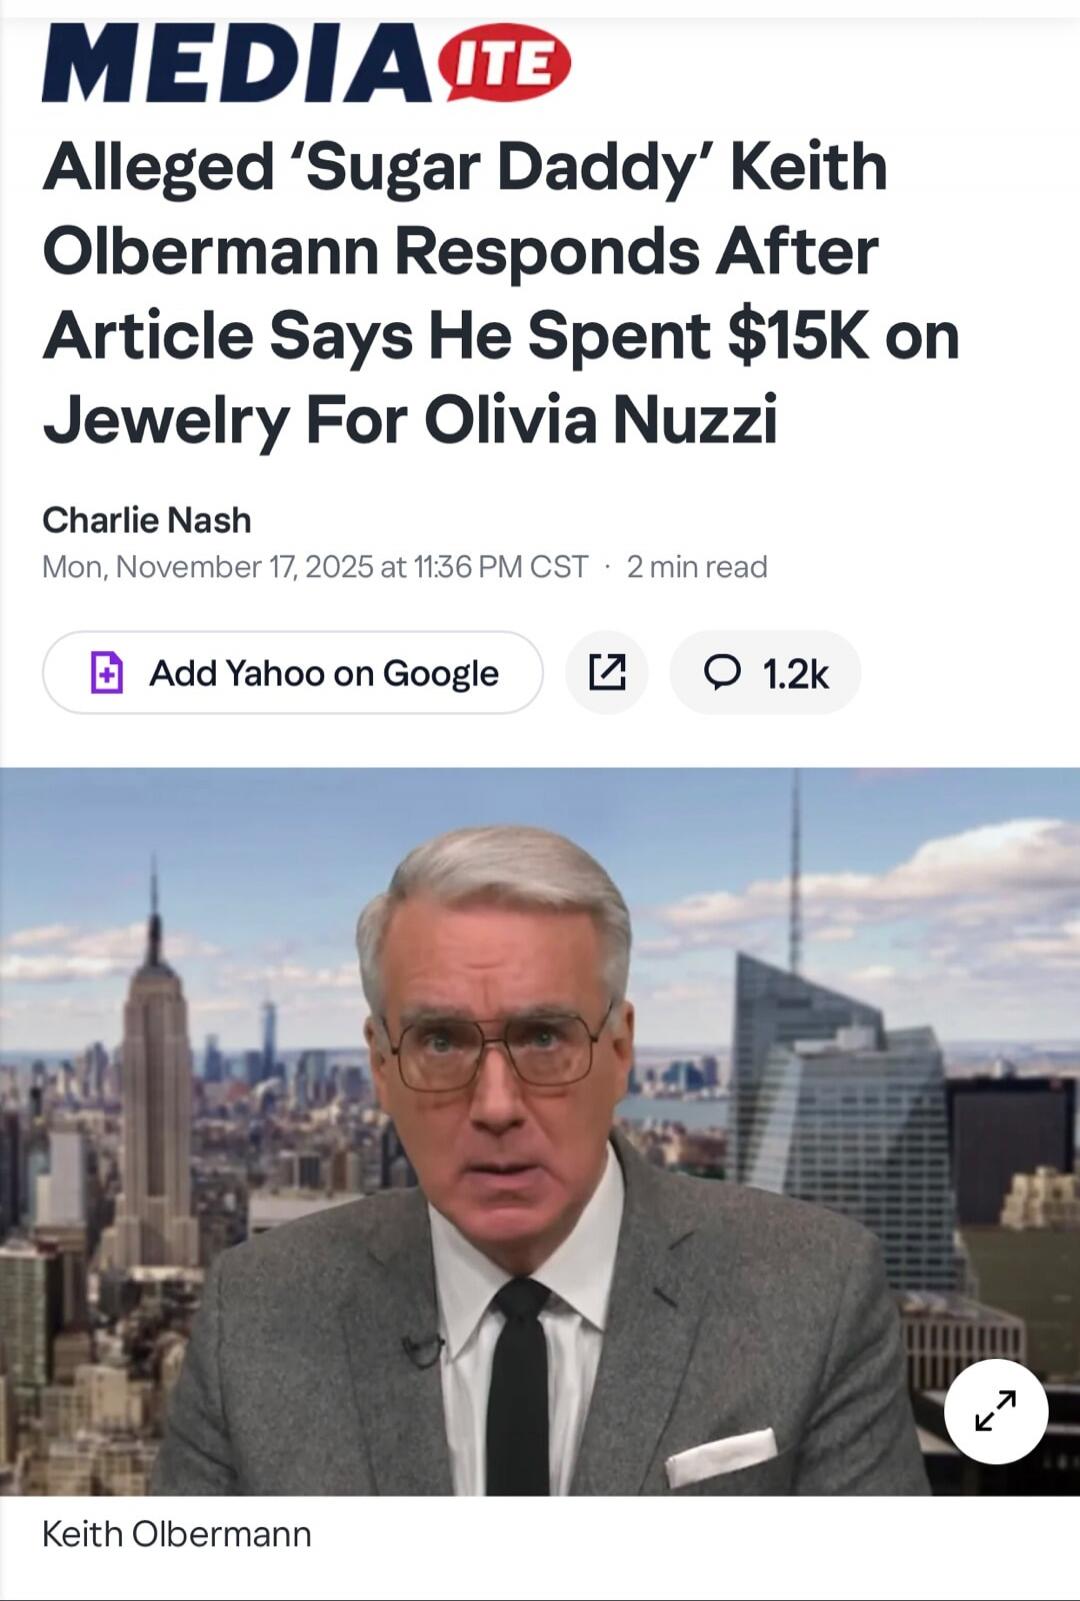Click the comment bubble icon
This screenshot has height=1601, width=1080.
tap(723, 672)
